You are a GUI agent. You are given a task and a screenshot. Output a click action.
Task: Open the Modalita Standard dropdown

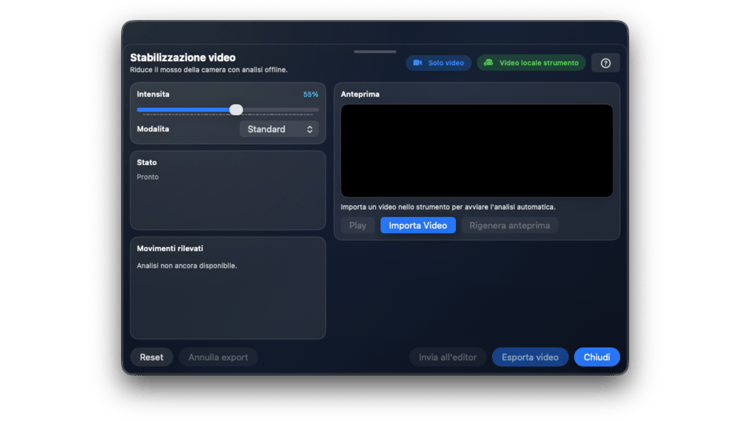point(279,129)
